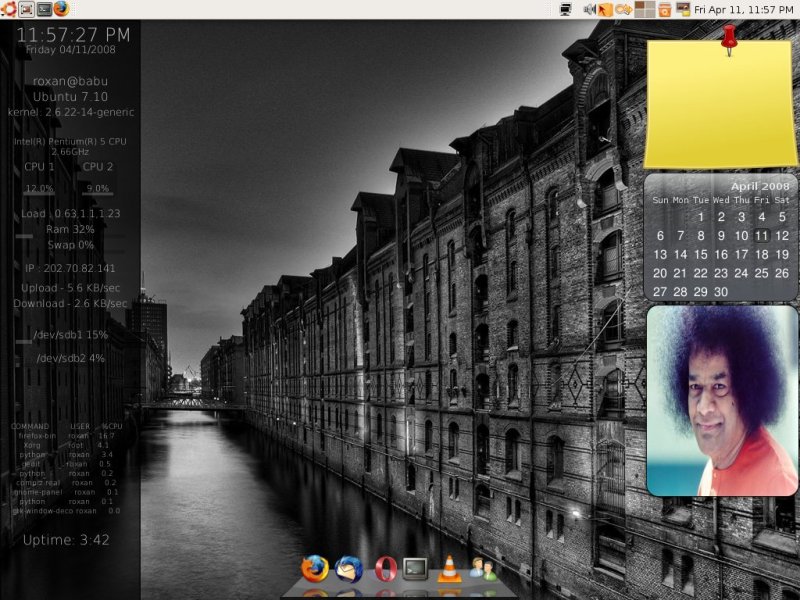800x600 pixels.
Task: Open the volume speaker applet
Action: click(589, 9)
